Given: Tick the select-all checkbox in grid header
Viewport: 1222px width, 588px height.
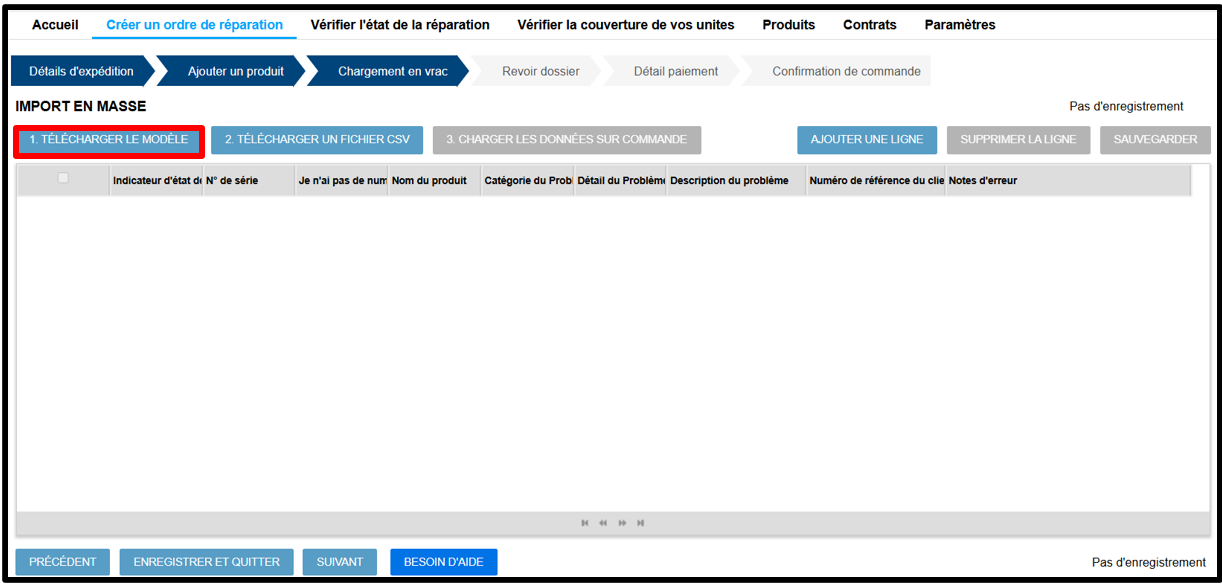Looking at the screenshot, I should coord(63,178).
